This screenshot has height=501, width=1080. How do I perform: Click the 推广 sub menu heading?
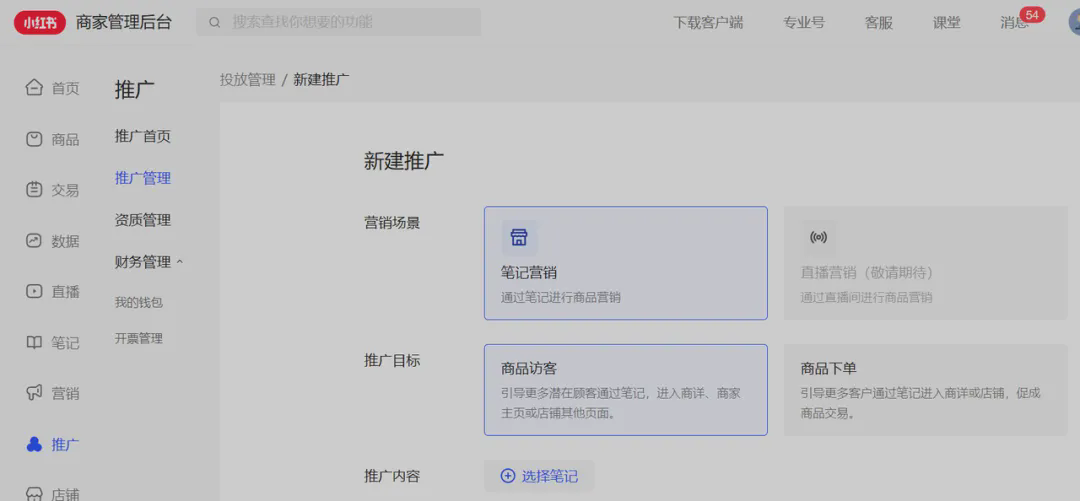pyautogui.click(x=134, y=90)
